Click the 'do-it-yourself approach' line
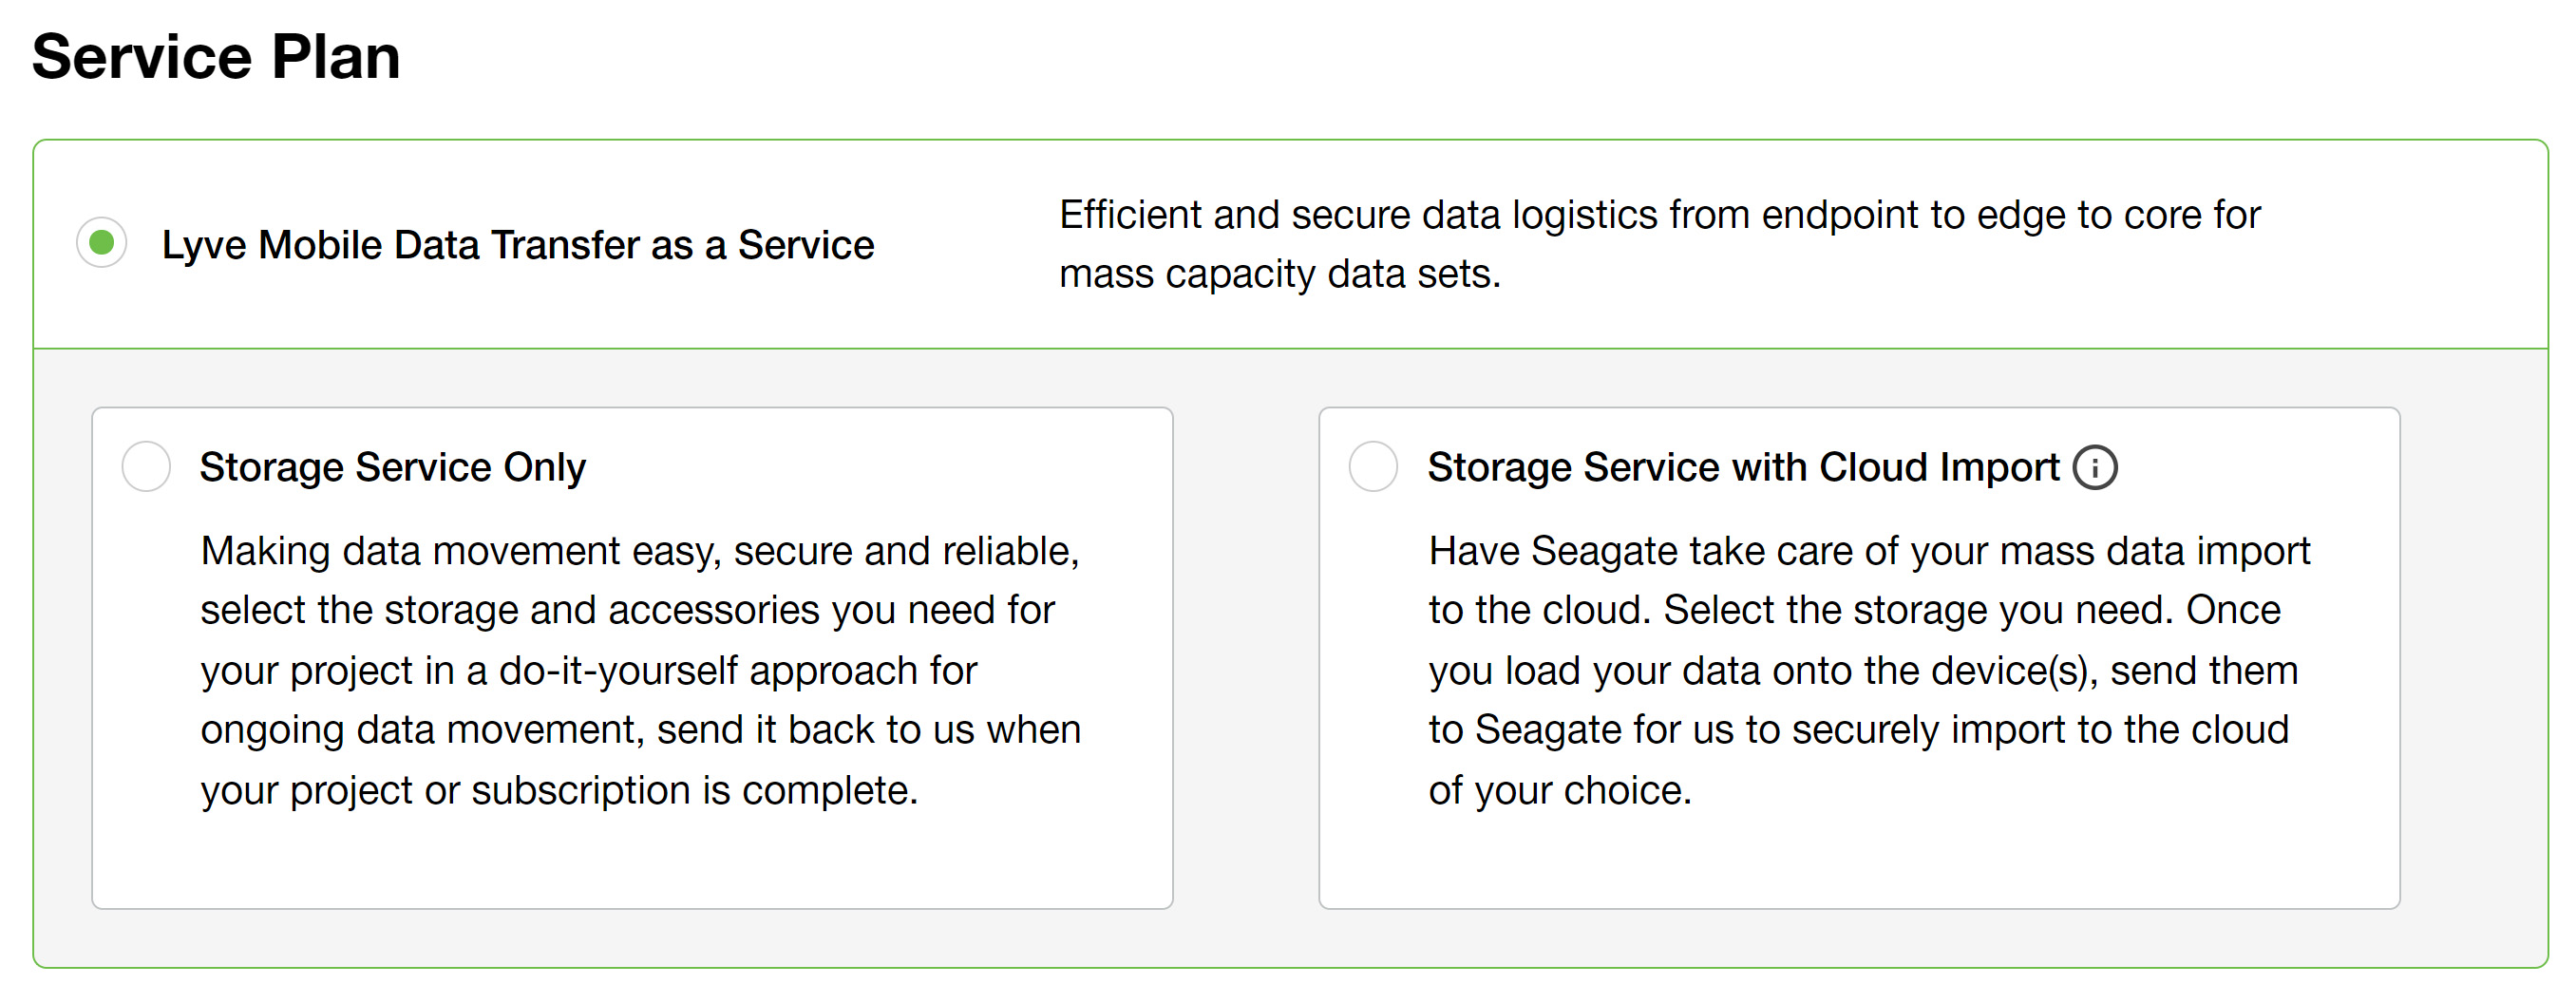 click(588, 671)
